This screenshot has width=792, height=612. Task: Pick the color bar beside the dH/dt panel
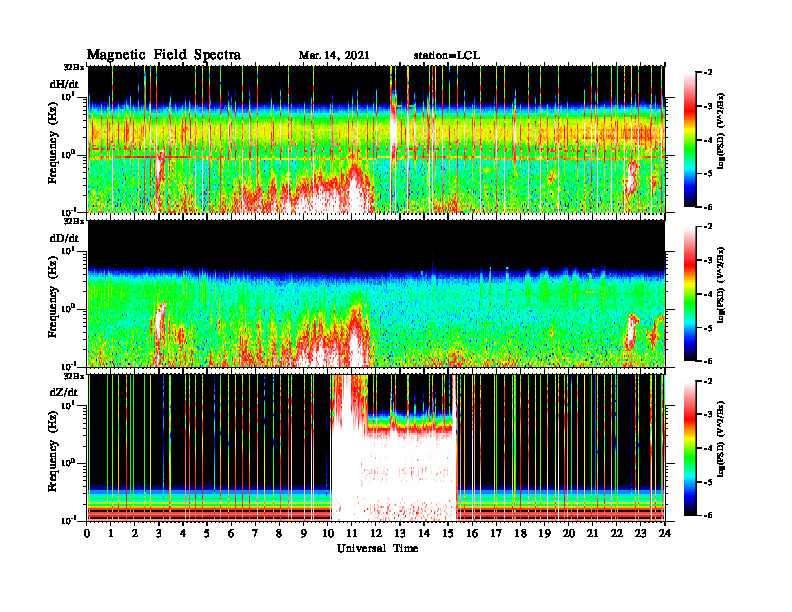coord(689,140)
